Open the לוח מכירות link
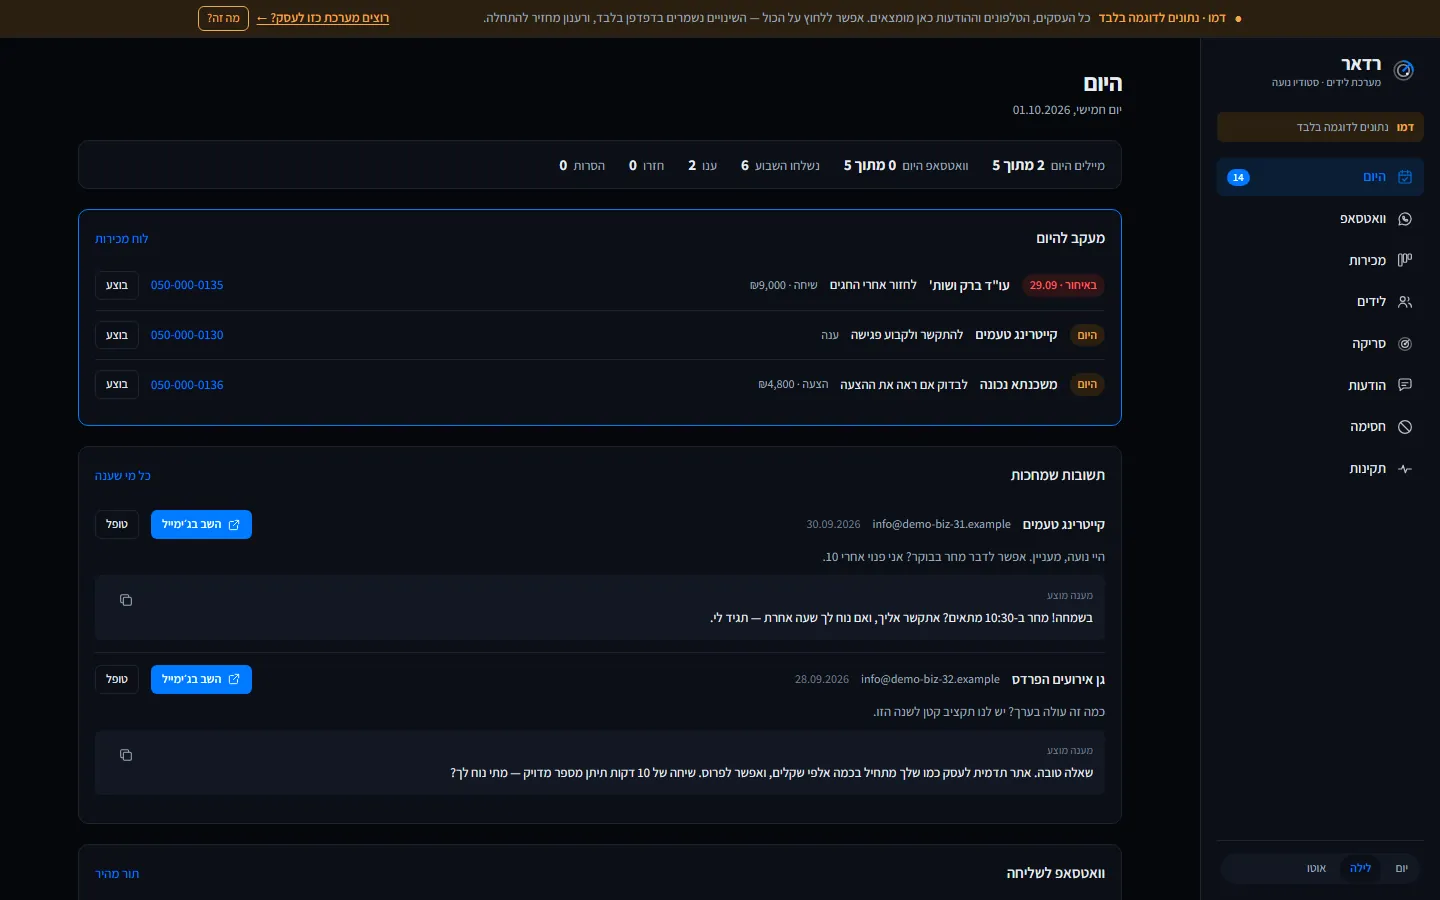Image resolution: width=1440 pixels, height=900 pixels. (122, 239)
